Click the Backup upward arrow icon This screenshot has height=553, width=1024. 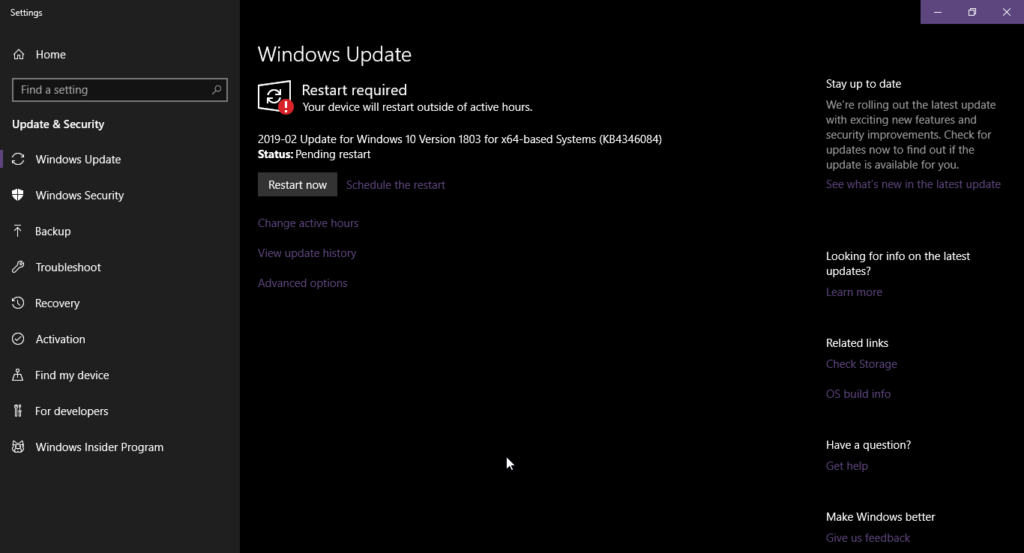pyautogui.click(x=18, y=231)
